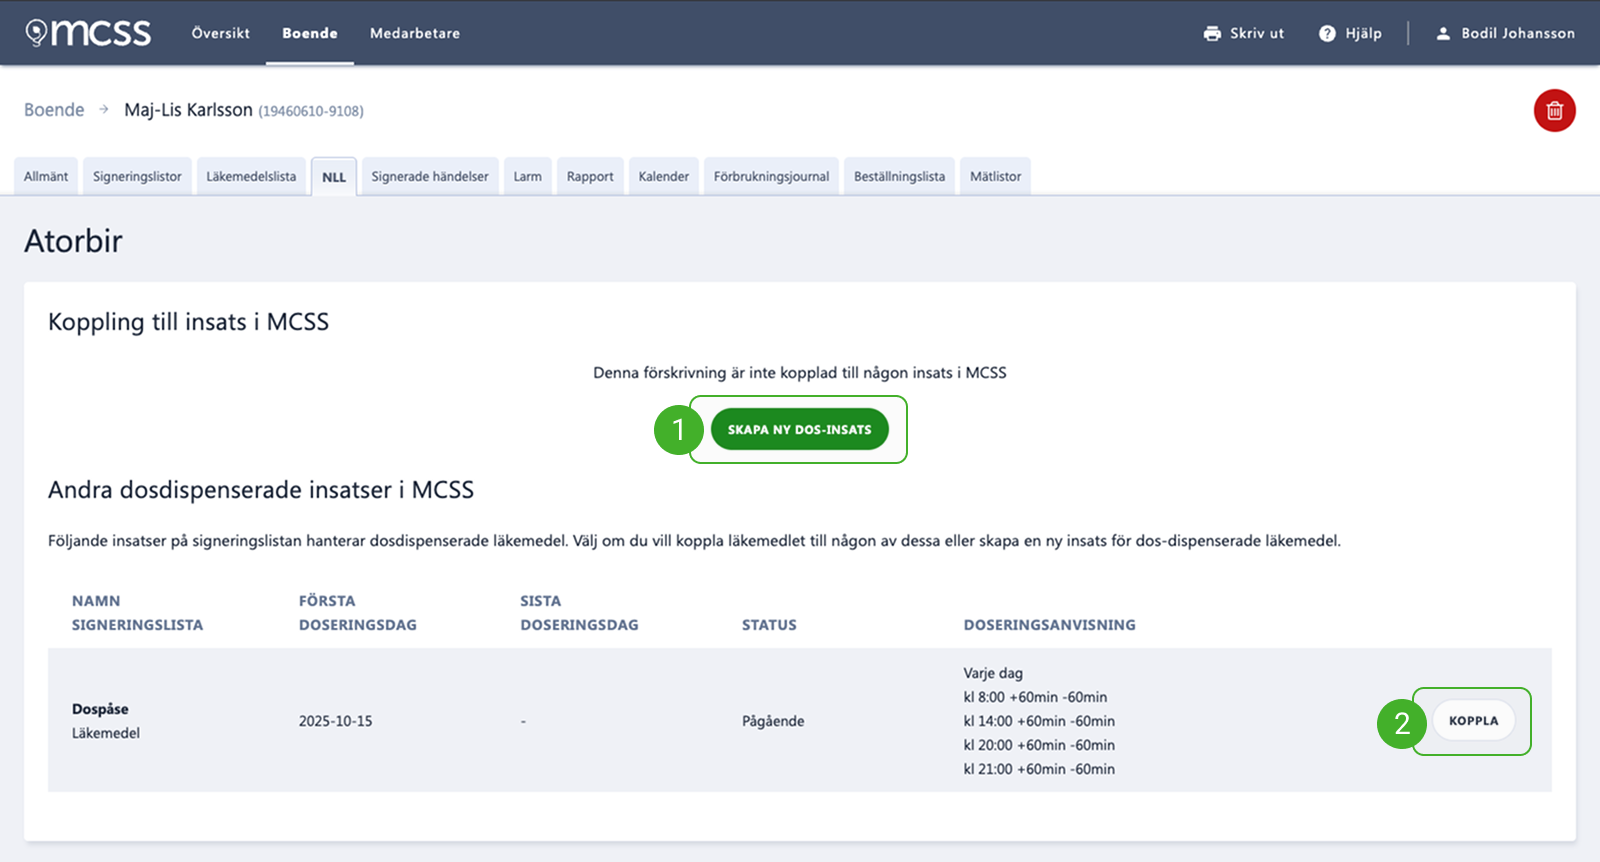The image size is (1600, 862).
Task: Click the Skriv ut label
Action: coord(1257,33)
